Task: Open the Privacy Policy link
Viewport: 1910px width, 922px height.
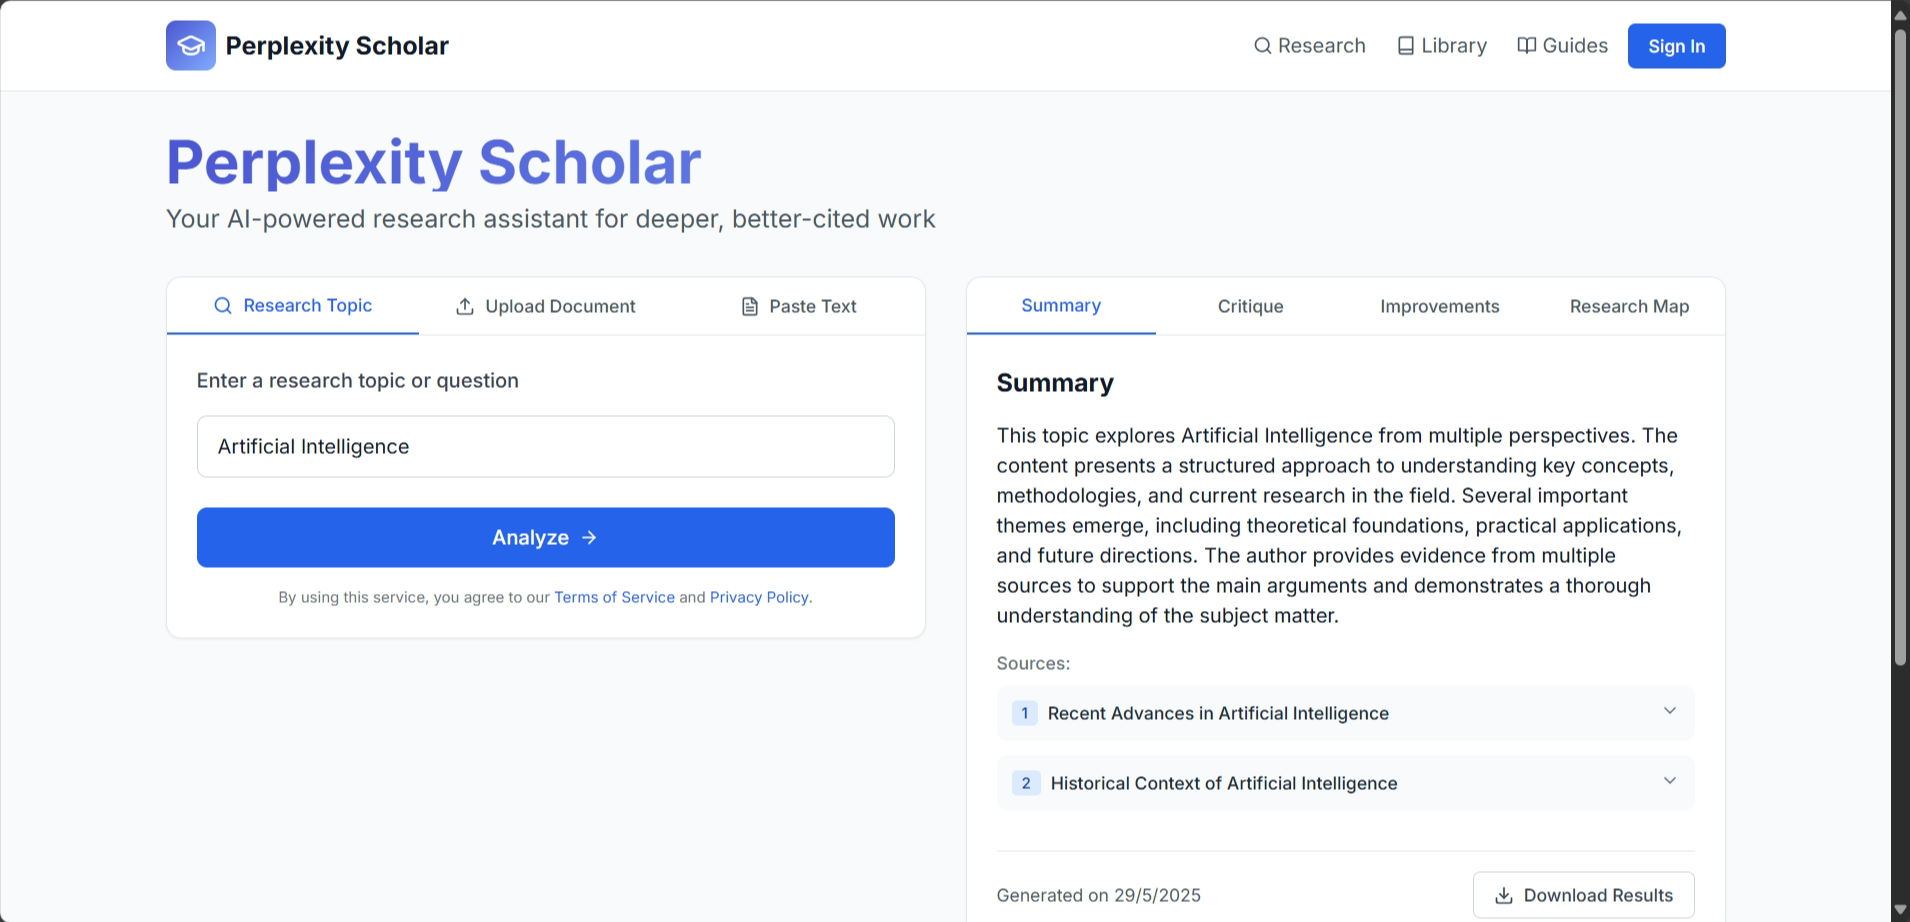Action: pos(759,597)
